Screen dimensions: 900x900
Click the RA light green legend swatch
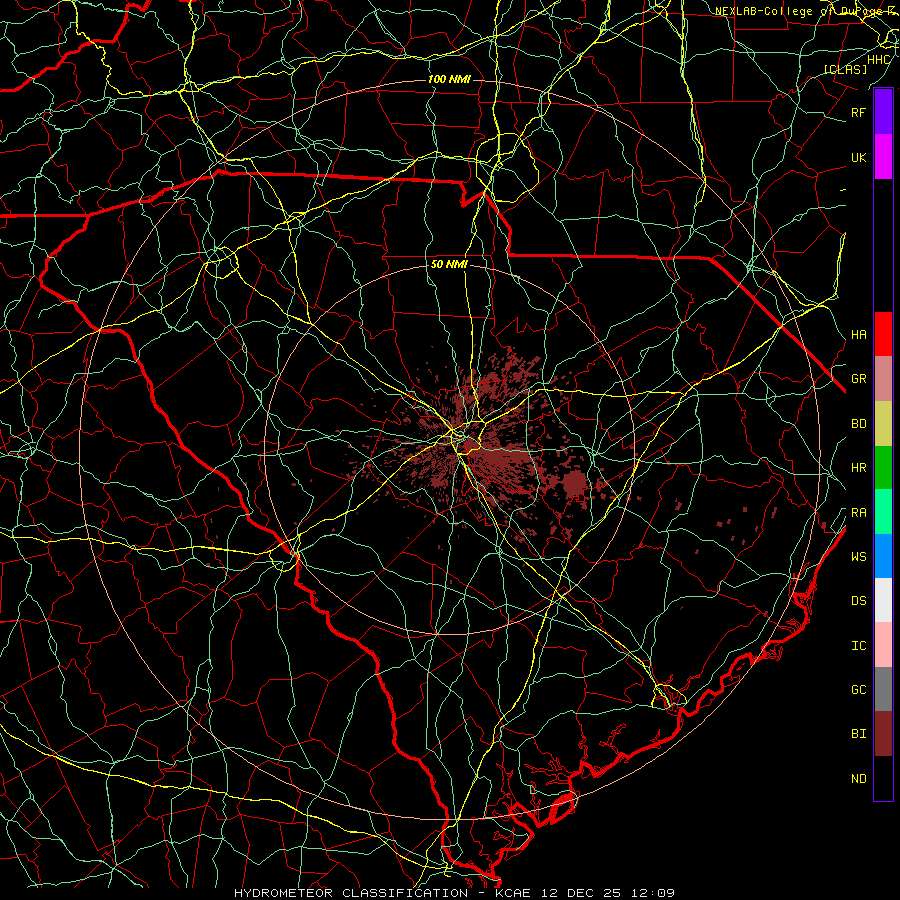pos(883,512)
